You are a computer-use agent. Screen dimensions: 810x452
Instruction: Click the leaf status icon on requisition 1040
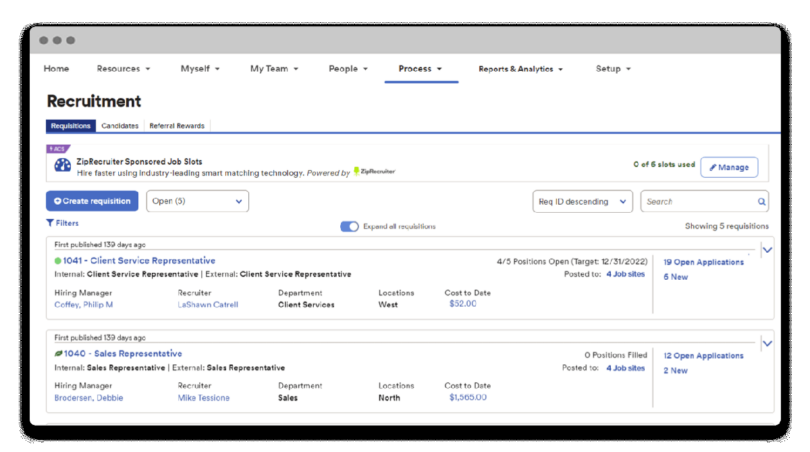tap(58, 354)
